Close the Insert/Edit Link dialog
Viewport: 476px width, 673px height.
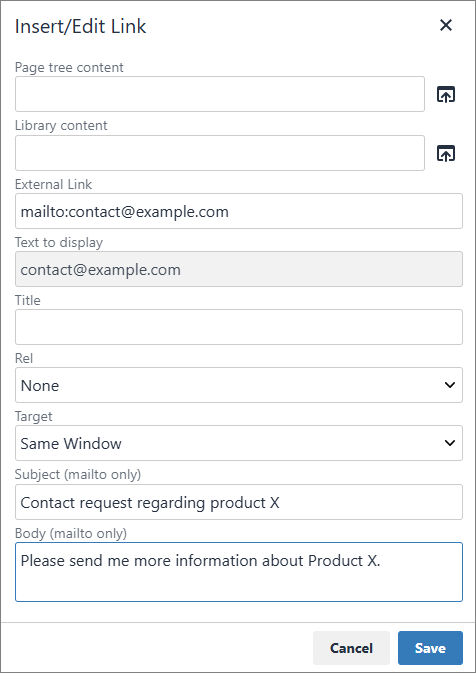(x=446, y=25)
